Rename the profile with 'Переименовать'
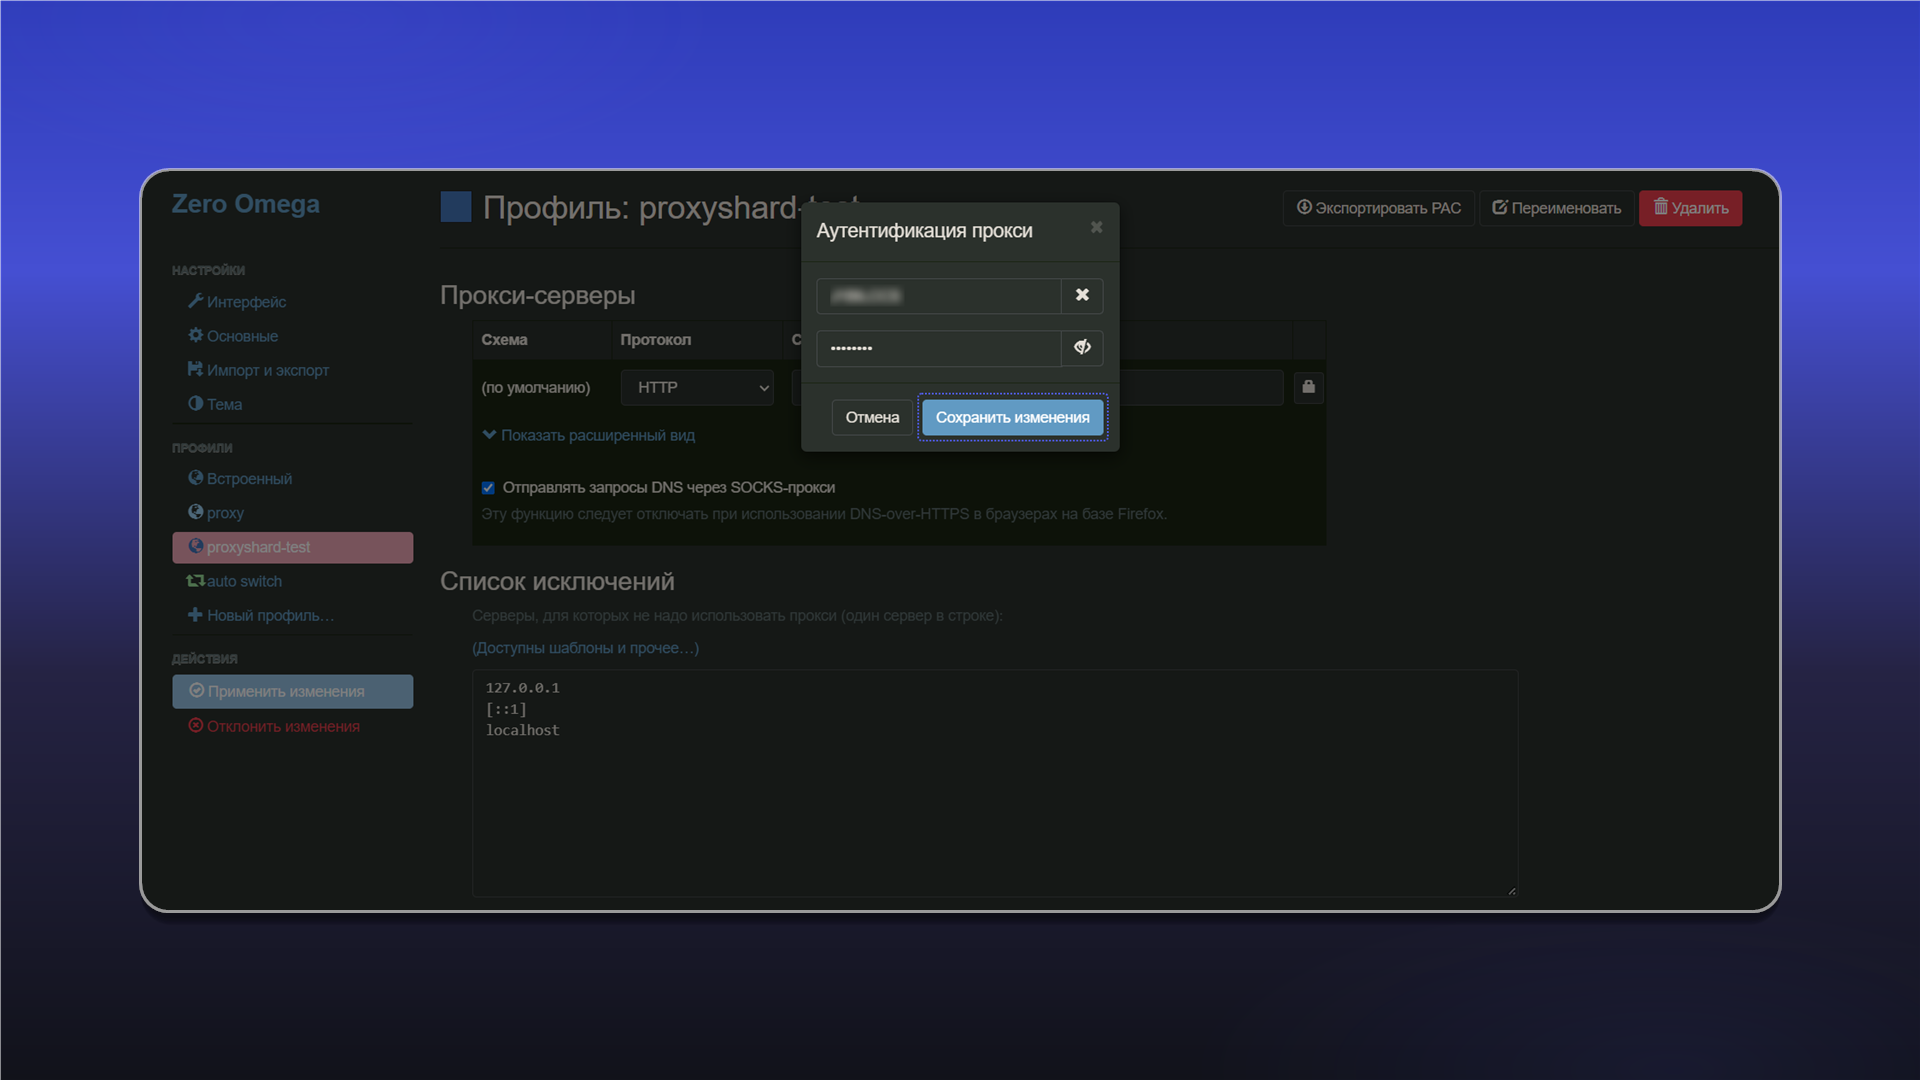Viewport: 1920px width, 1080px height. pyautogui.click(x=1557, y=208)
